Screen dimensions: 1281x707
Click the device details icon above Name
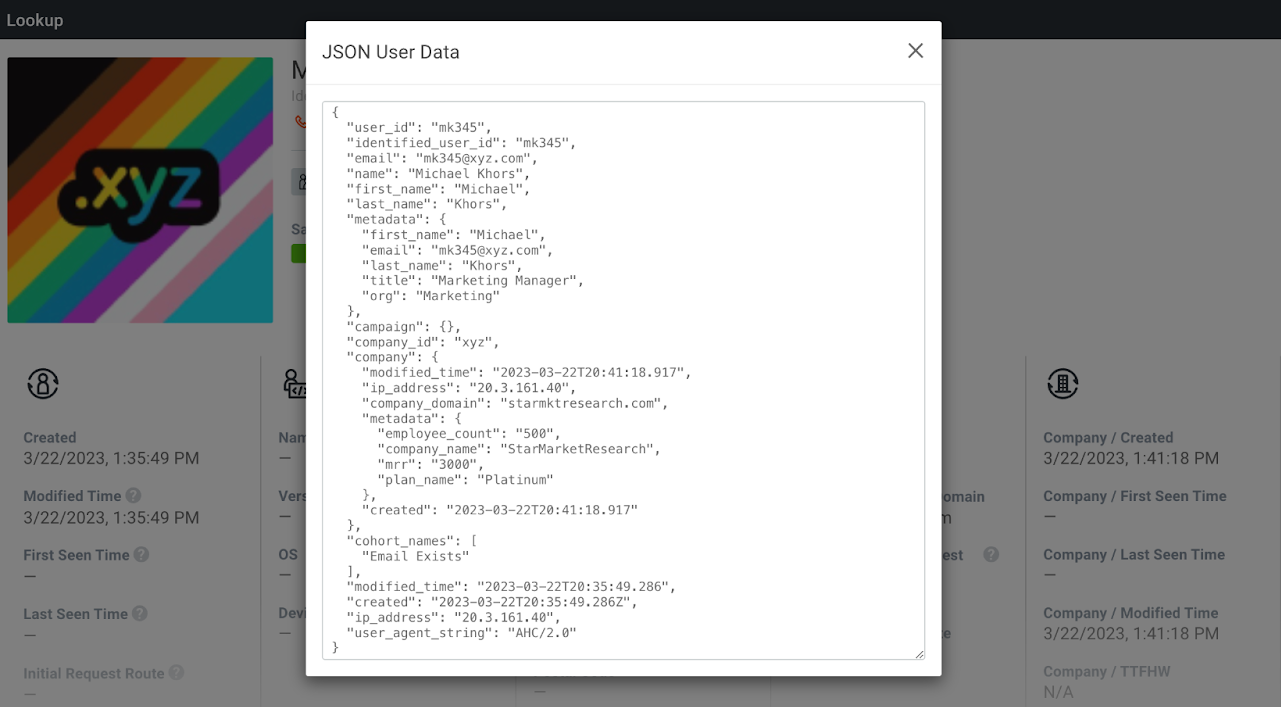click(293, 384)
